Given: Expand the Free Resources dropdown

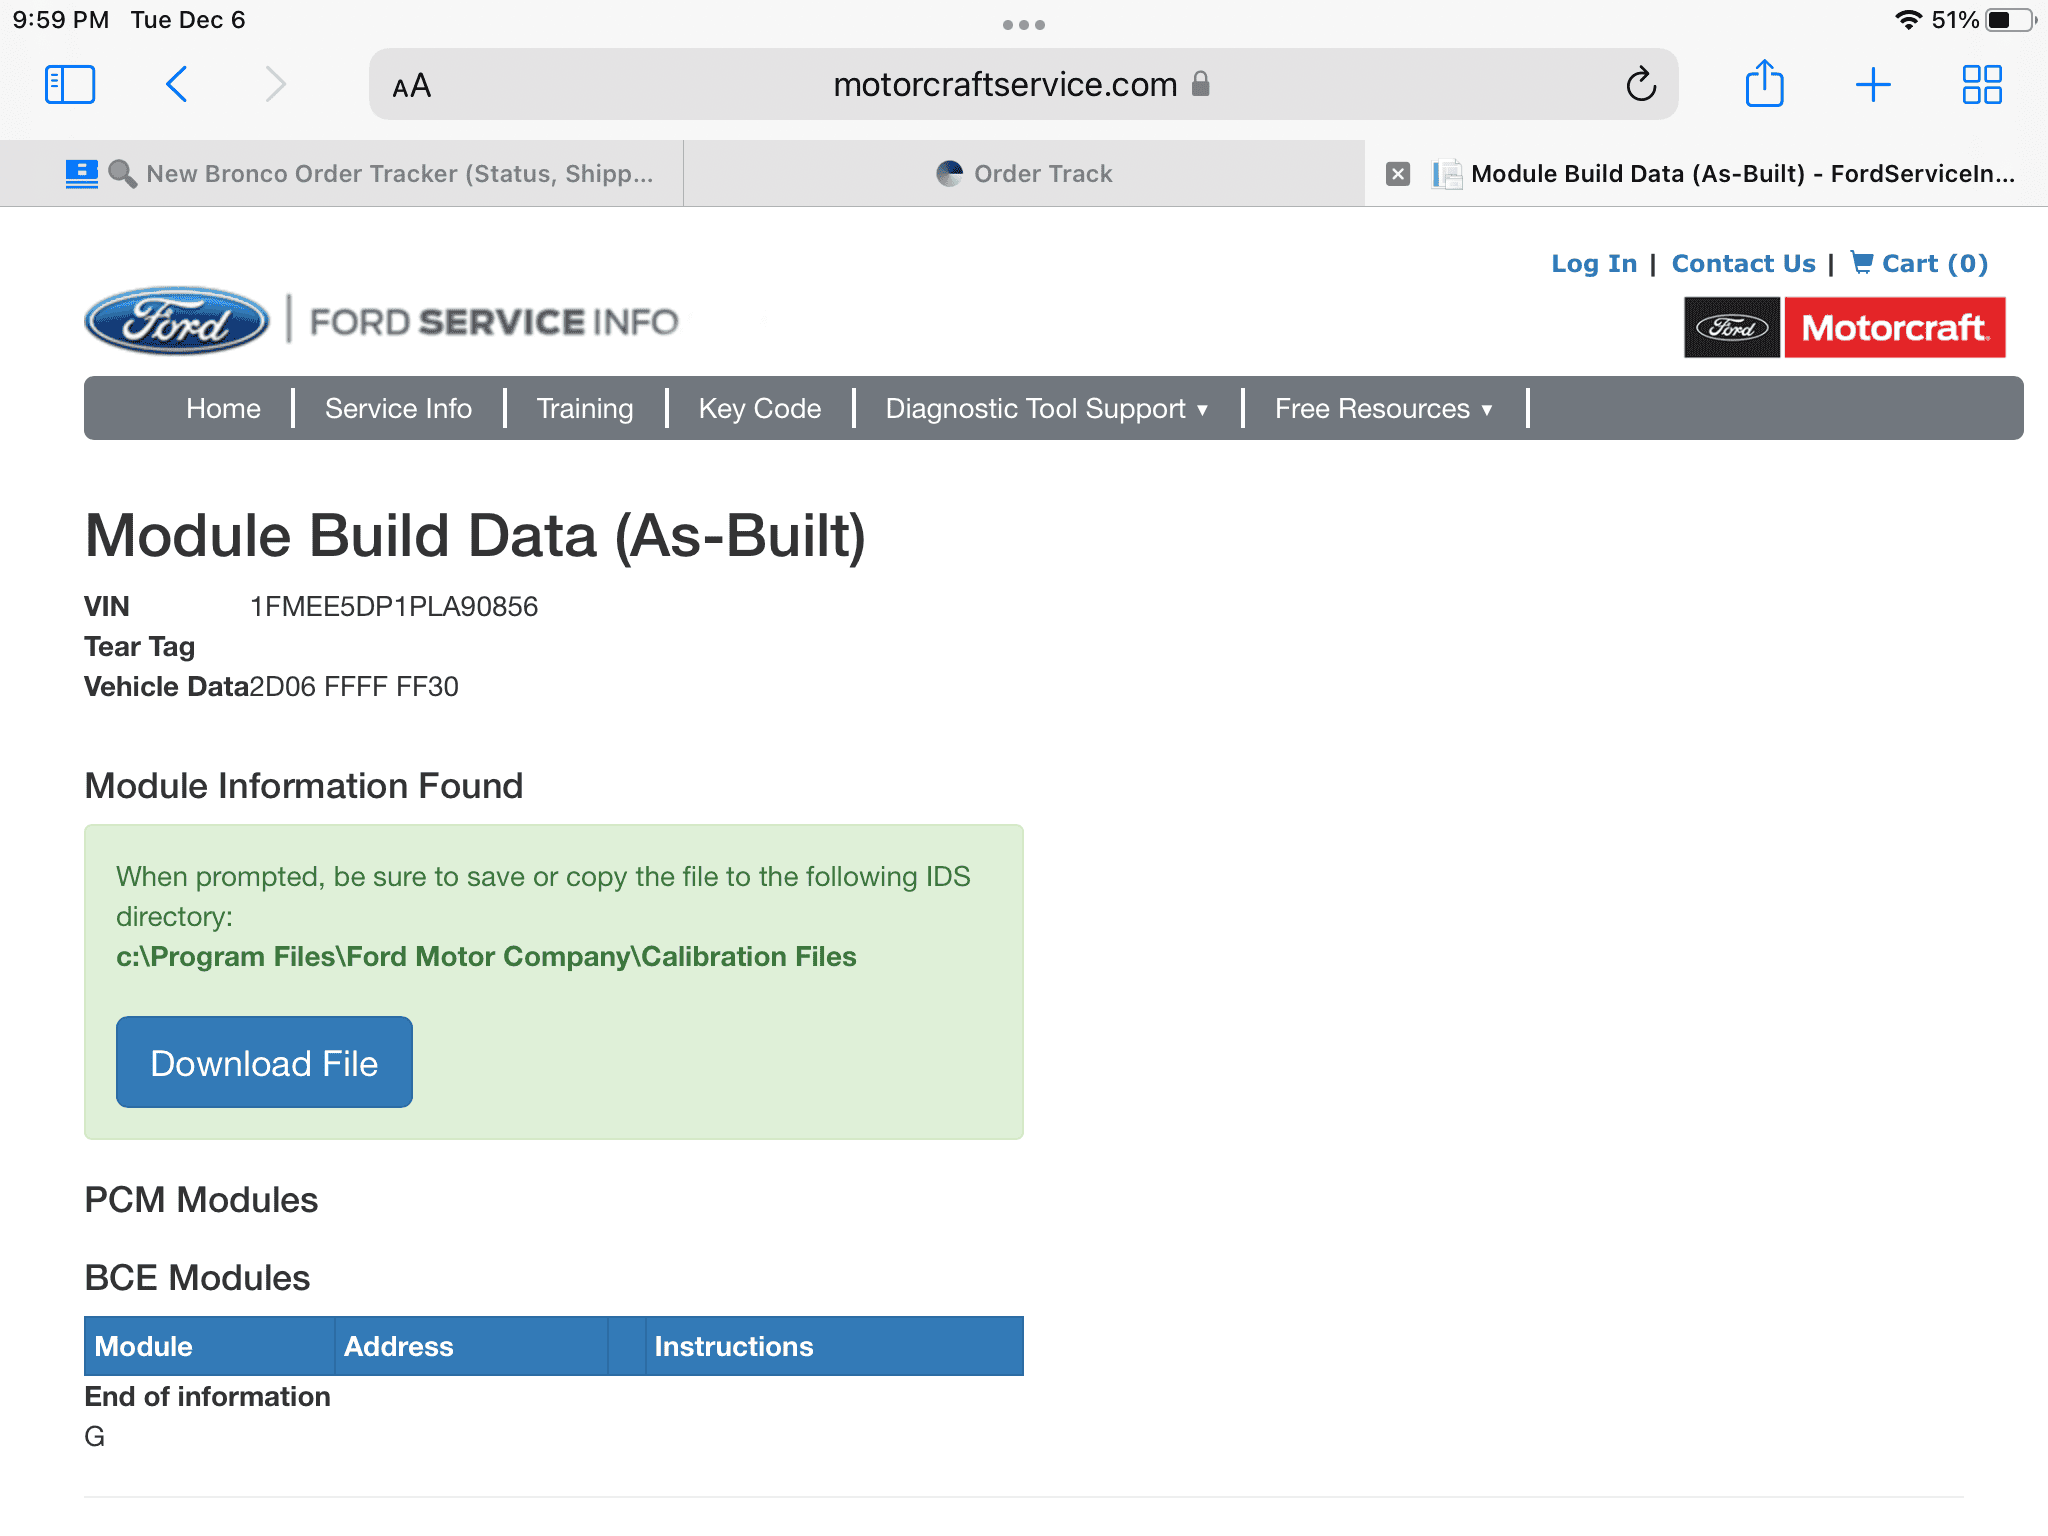Looking at the screenshot, I should (x=1384, y=408).
